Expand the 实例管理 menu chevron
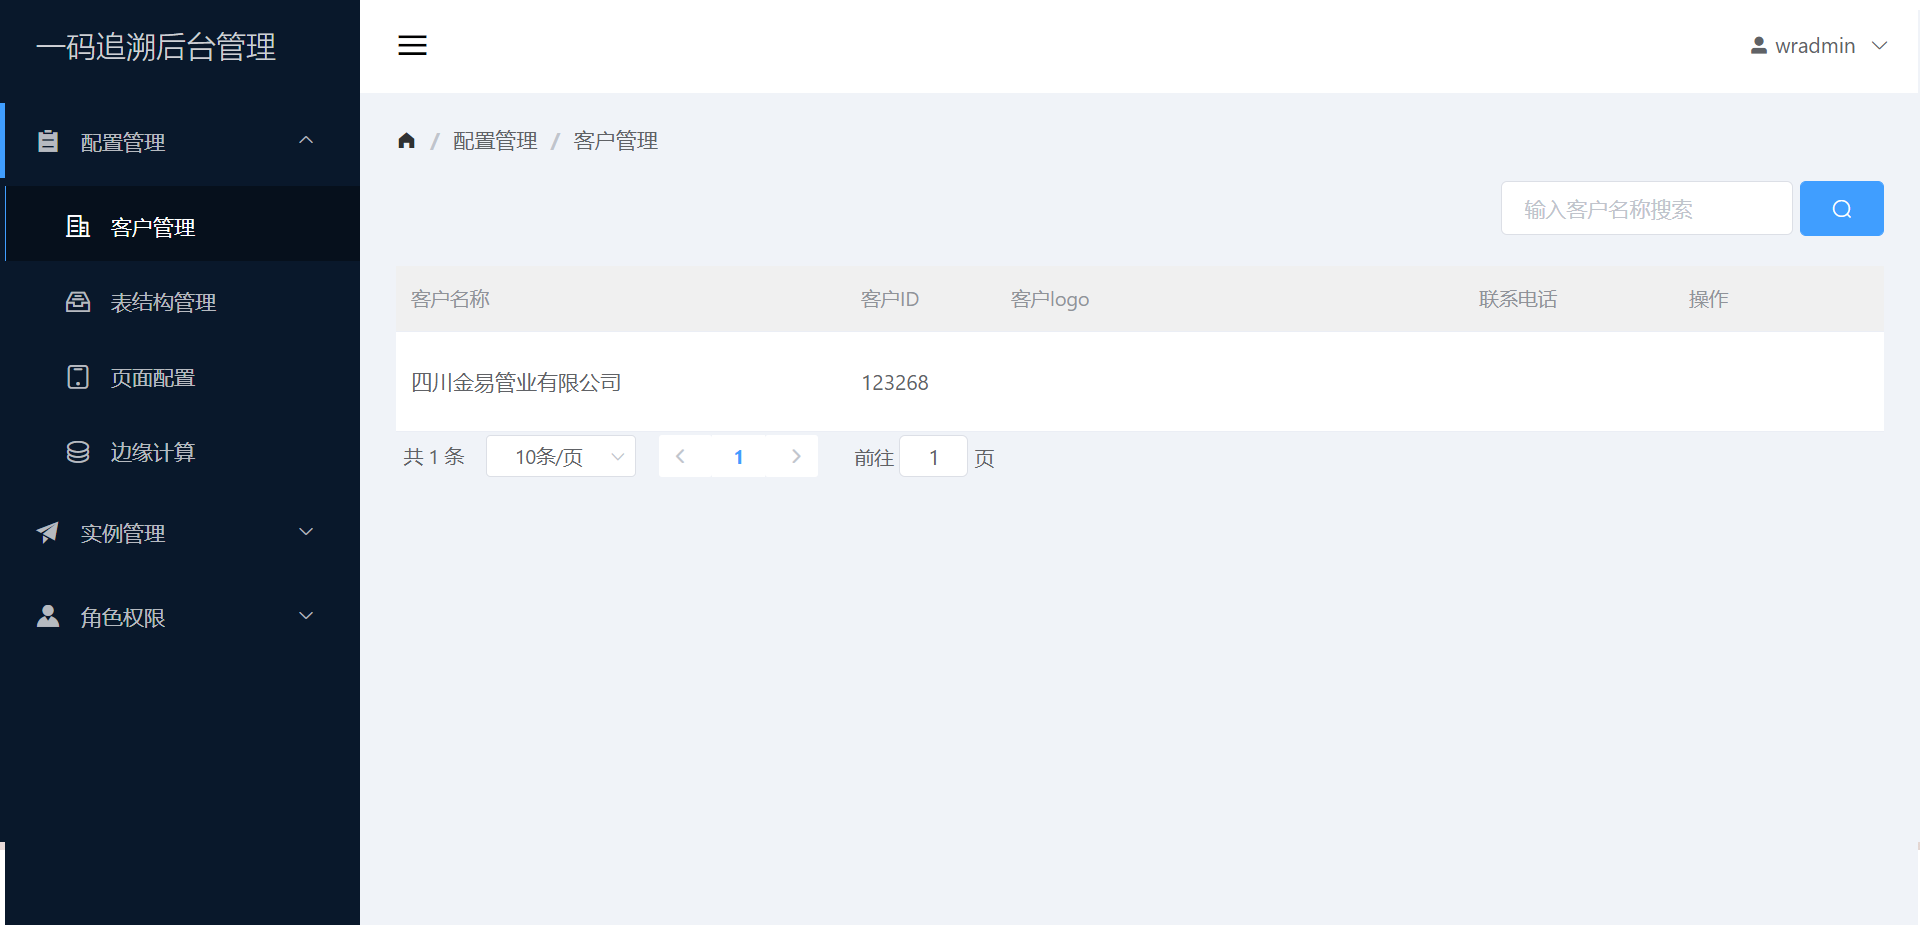The image size is (1920, 925). 306,532
